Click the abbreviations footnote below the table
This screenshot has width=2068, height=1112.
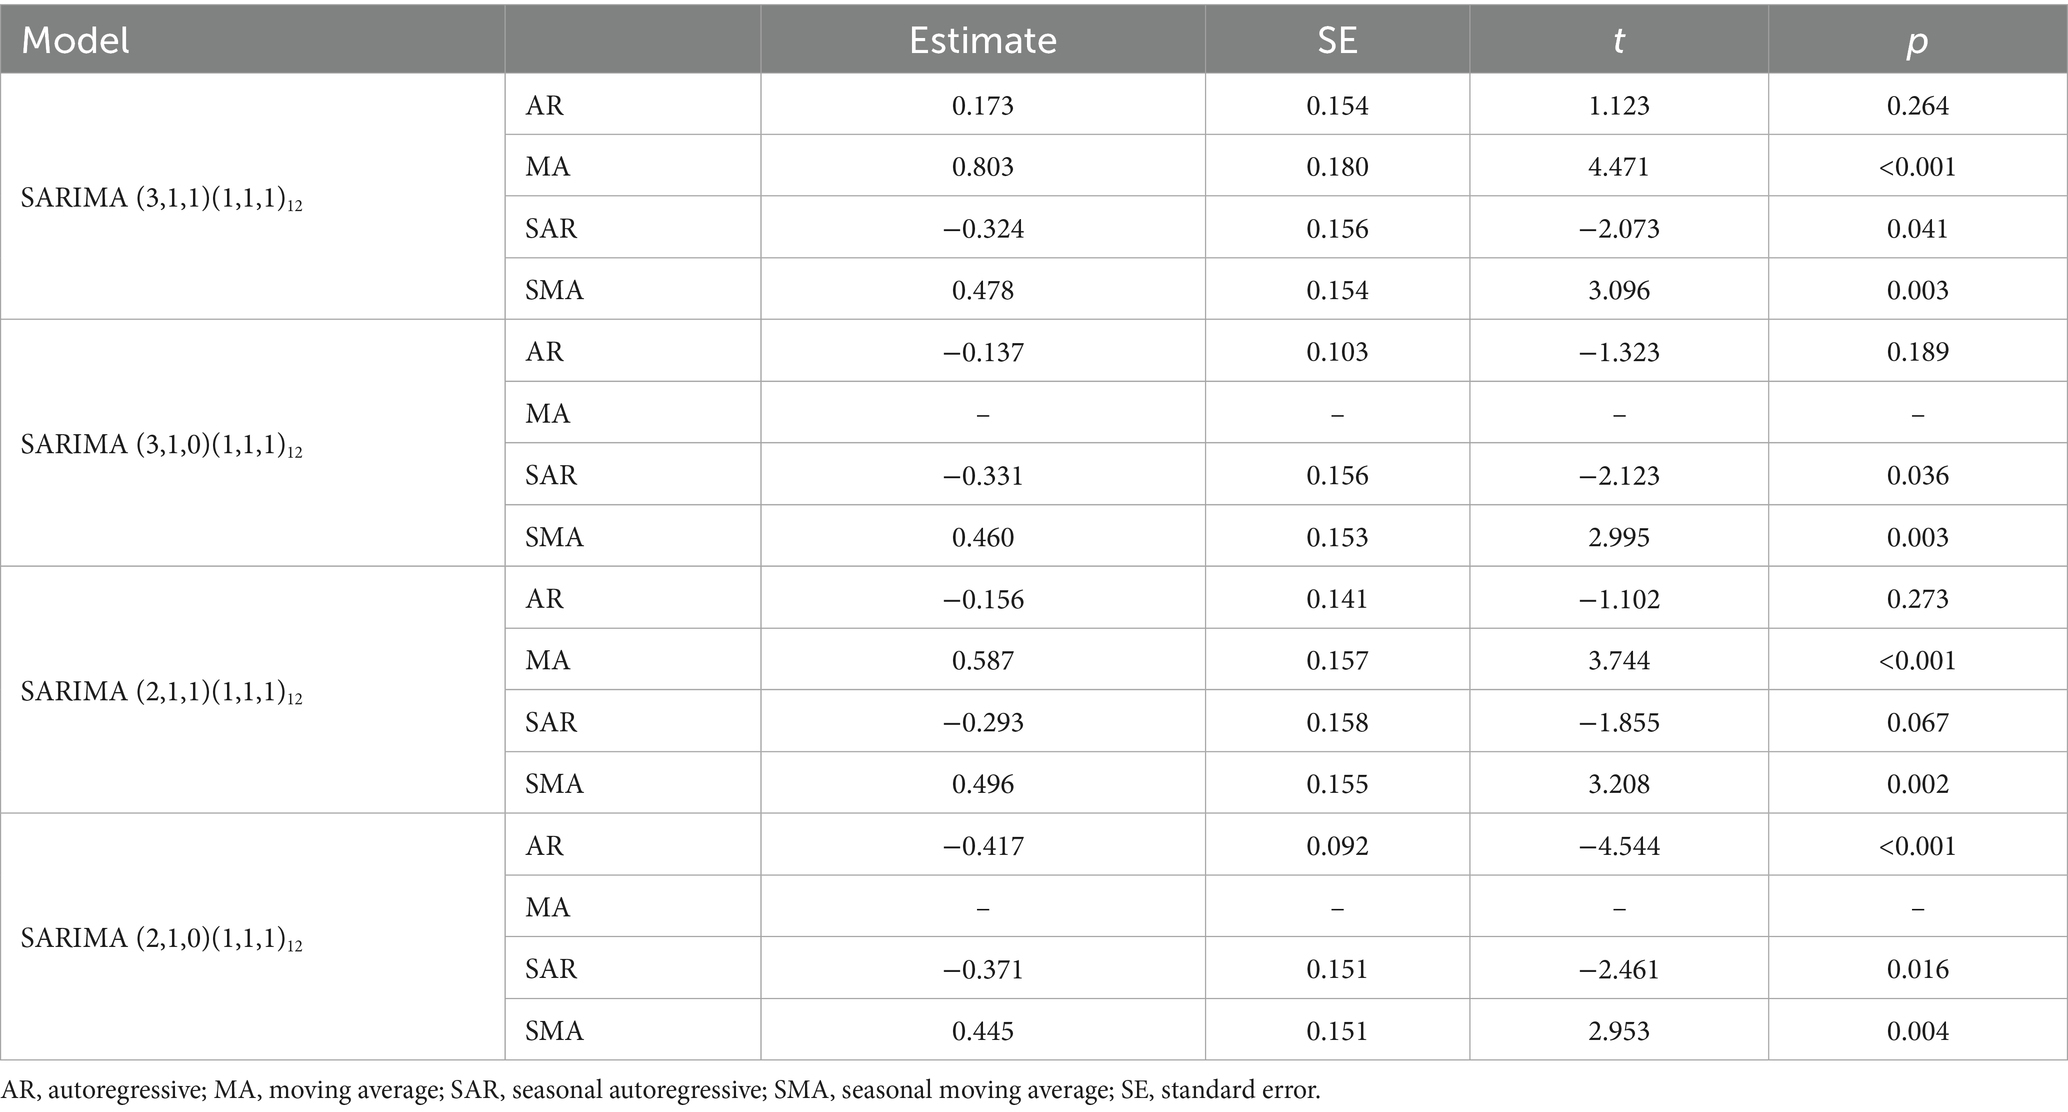coord(660,1090)
